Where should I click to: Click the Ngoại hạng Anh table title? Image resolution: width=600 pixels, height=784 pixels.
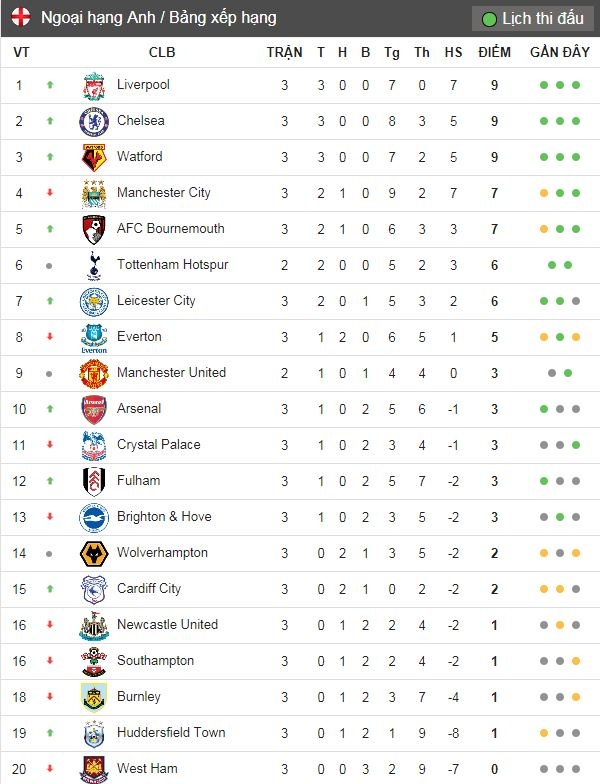(x=159, y=18)
